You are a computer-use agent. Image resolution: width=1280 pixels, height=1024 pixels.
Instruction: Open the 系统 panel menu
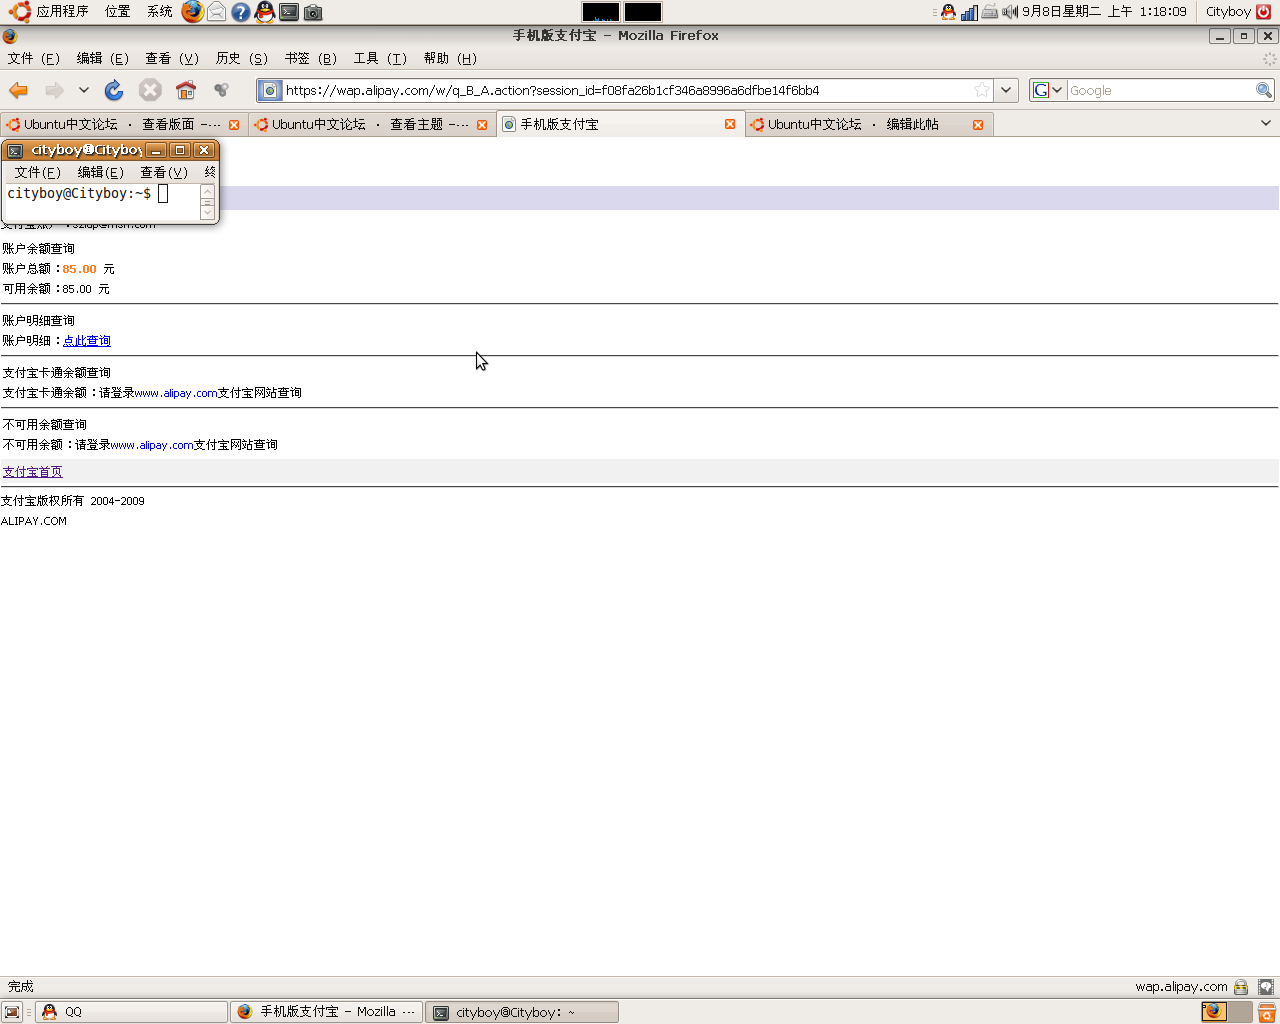click(x=159, y=12)
